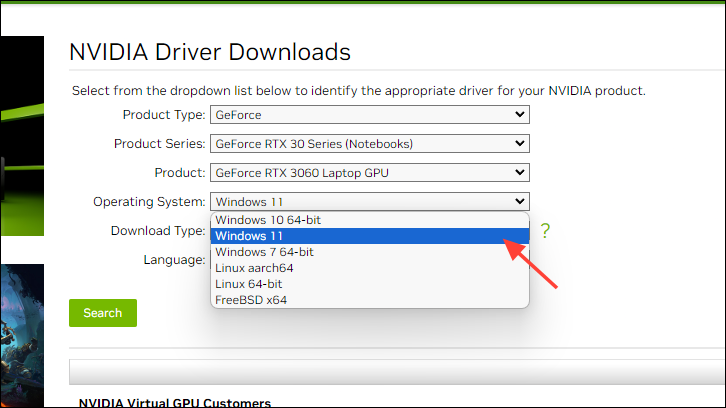The image size is (726, 408).
Task: Click the Download Type label
Action: click(158, 231)
